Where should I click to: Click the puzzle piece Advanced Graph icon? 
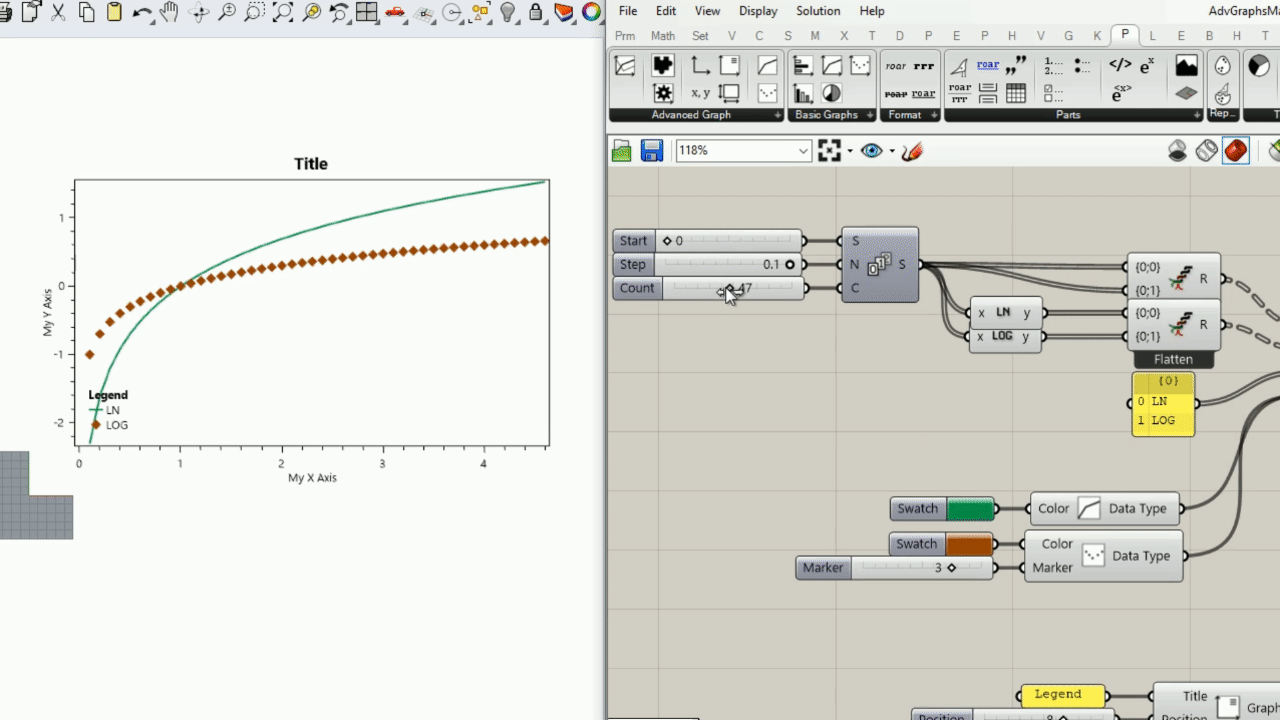pos(662,66)
